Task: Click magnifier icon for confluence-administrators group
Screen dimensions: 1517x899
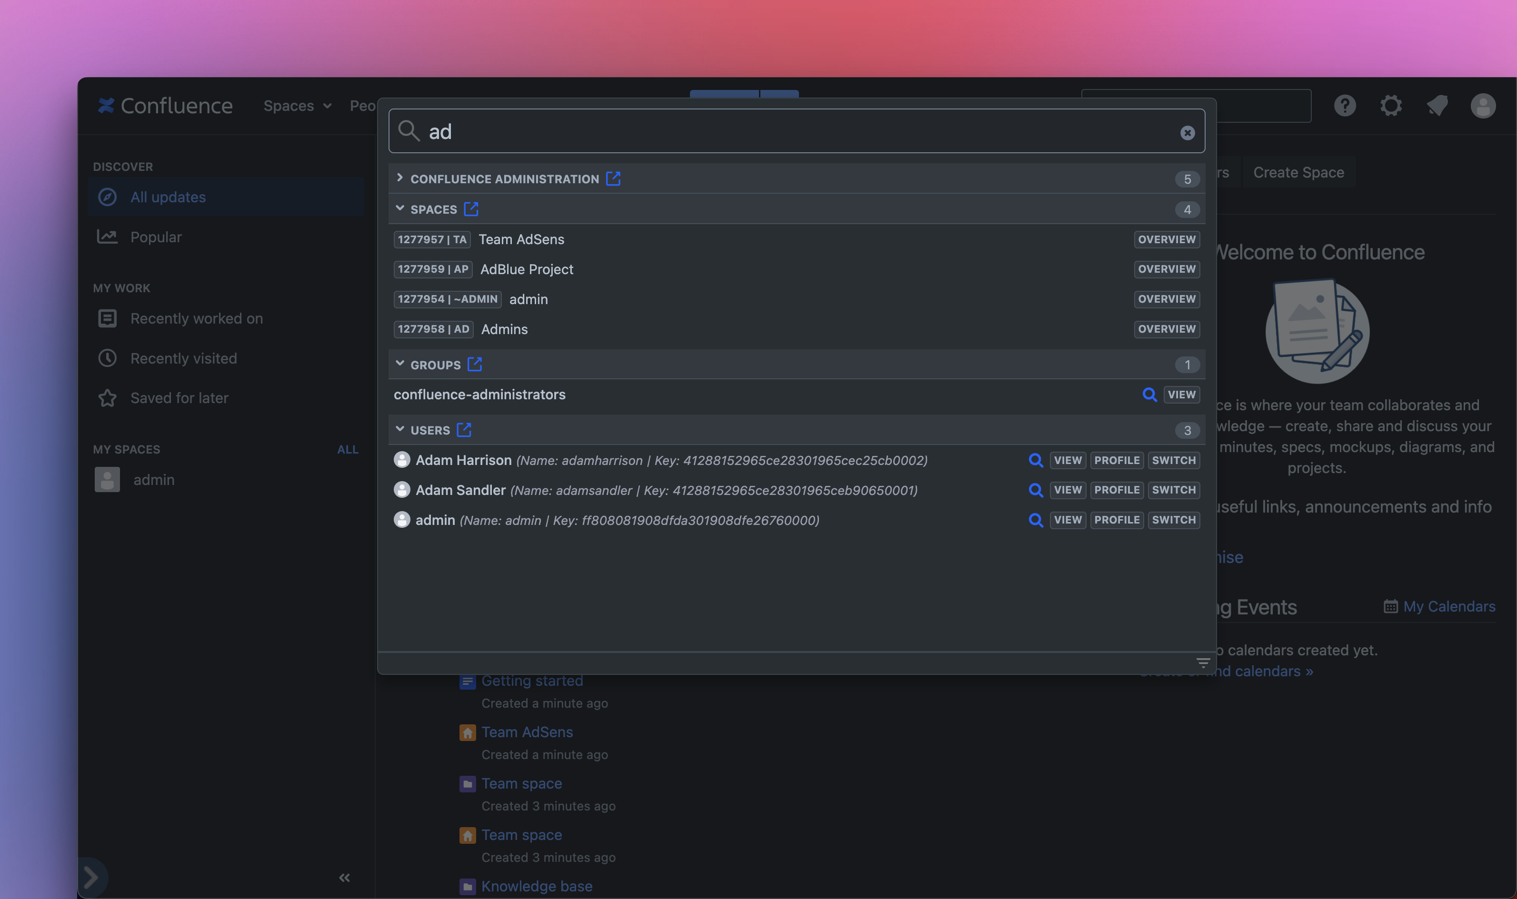Action: click(1149, 395)
